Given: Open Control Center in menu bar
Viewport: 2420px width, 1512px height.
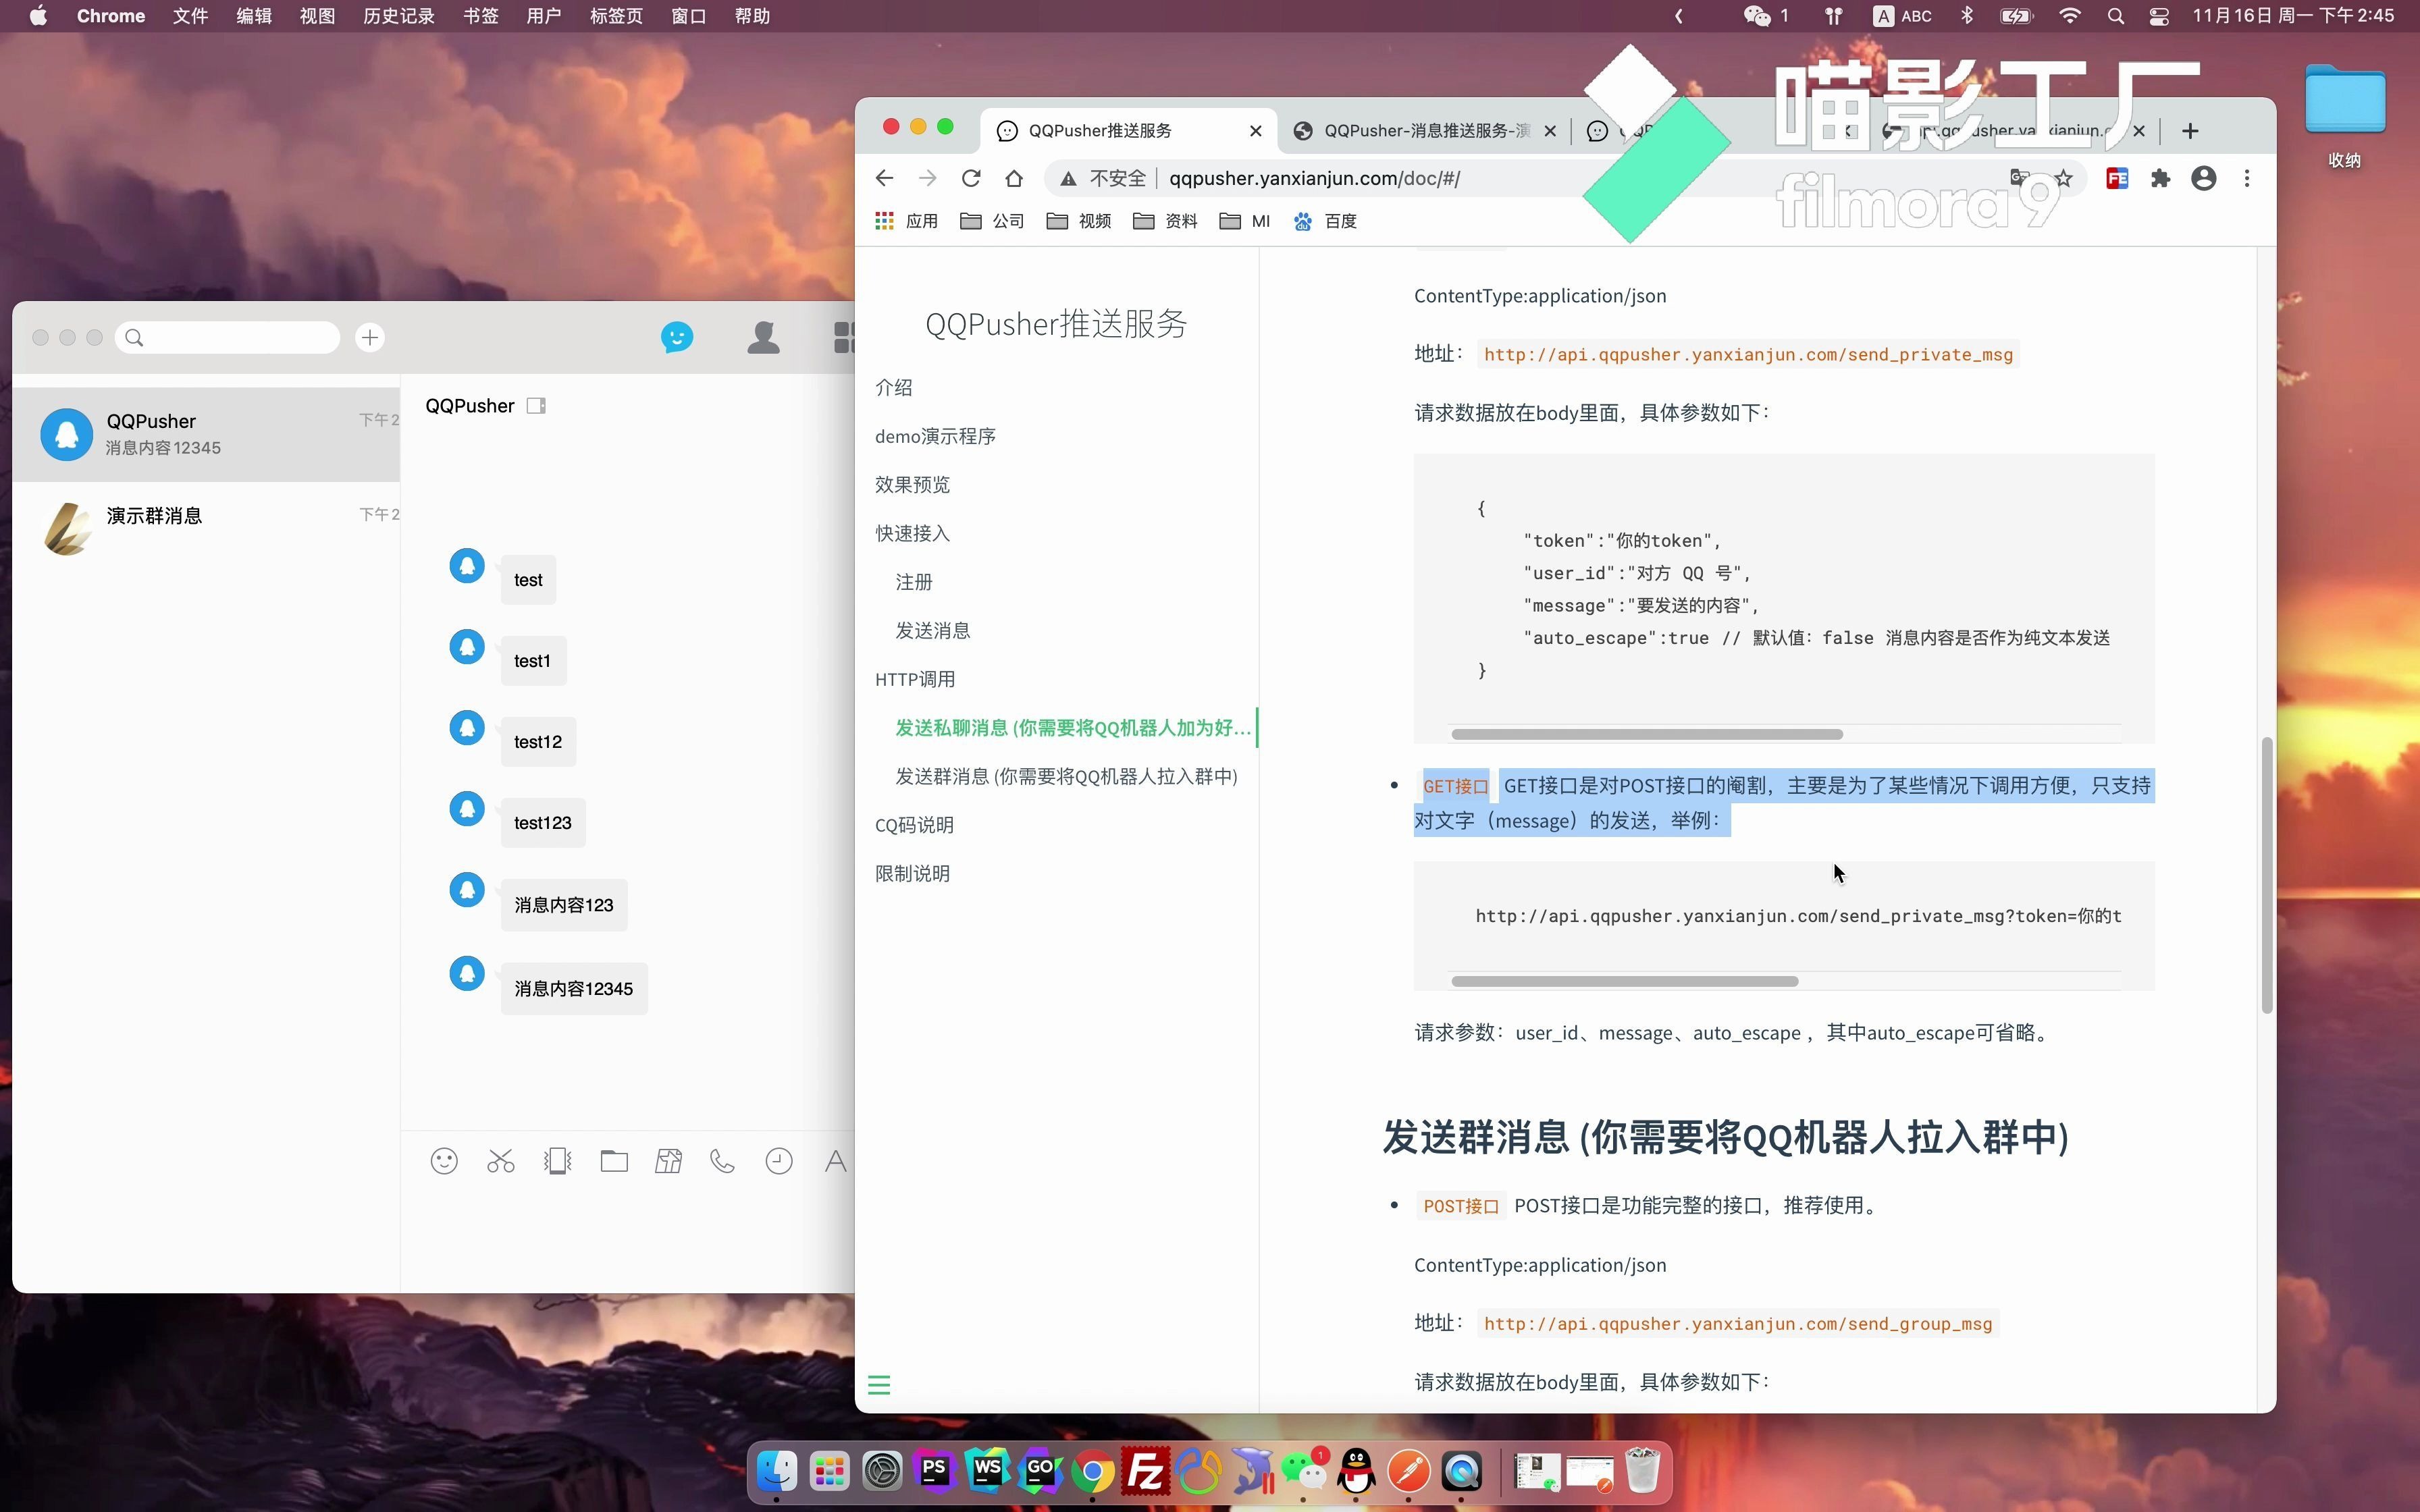Looking at the screenshot, I should point(2158,16).
